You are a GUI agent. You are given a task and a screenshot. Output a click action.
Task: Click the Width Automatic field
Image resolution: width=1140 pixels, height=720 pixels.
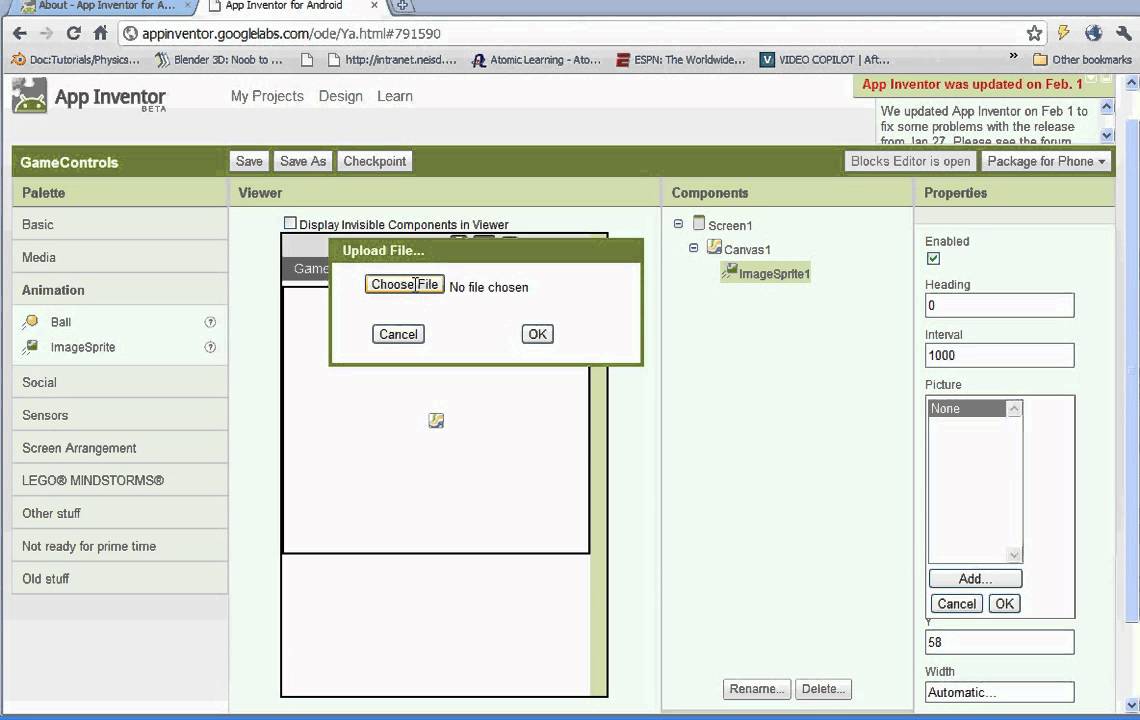tap(1000, 692)
